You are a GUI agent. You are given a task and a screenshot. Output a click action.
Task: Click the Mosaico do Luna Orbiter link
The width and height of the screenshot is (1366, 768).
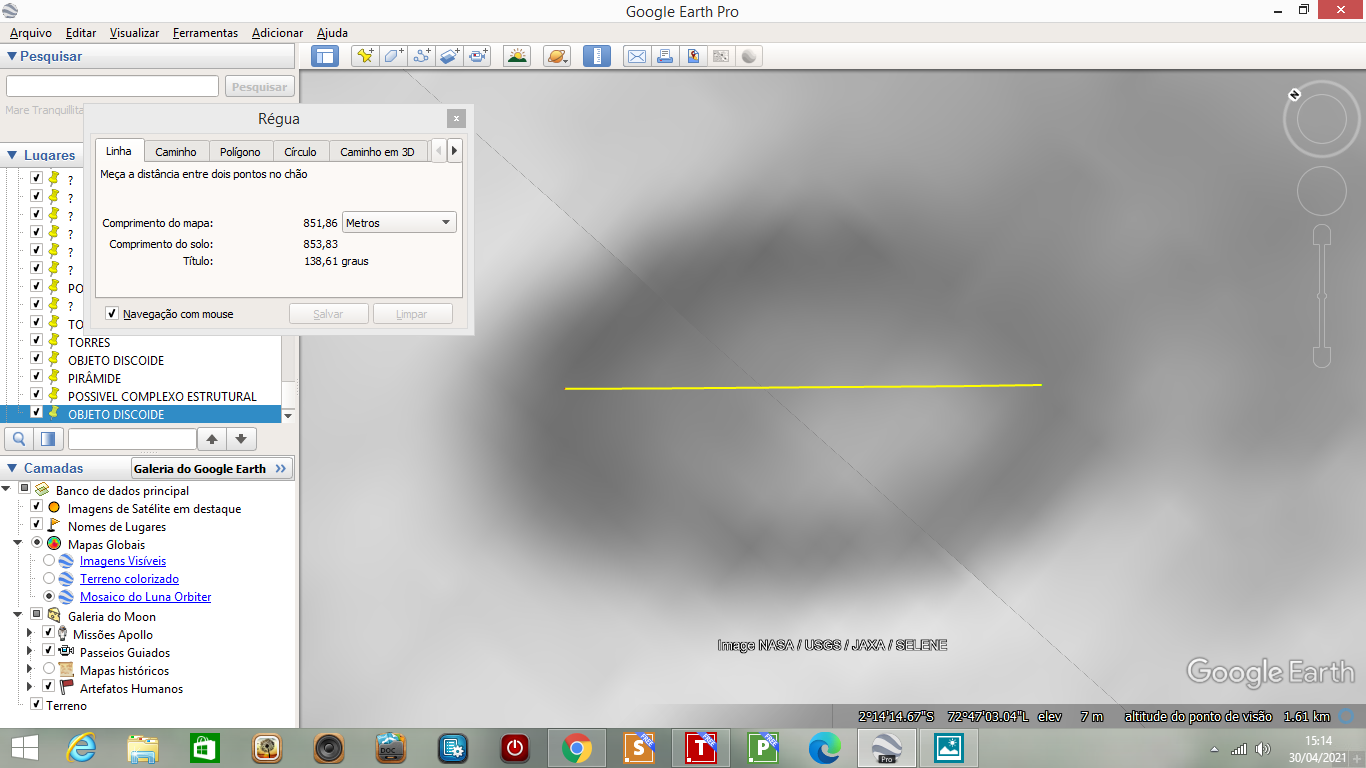coord(145,597)
